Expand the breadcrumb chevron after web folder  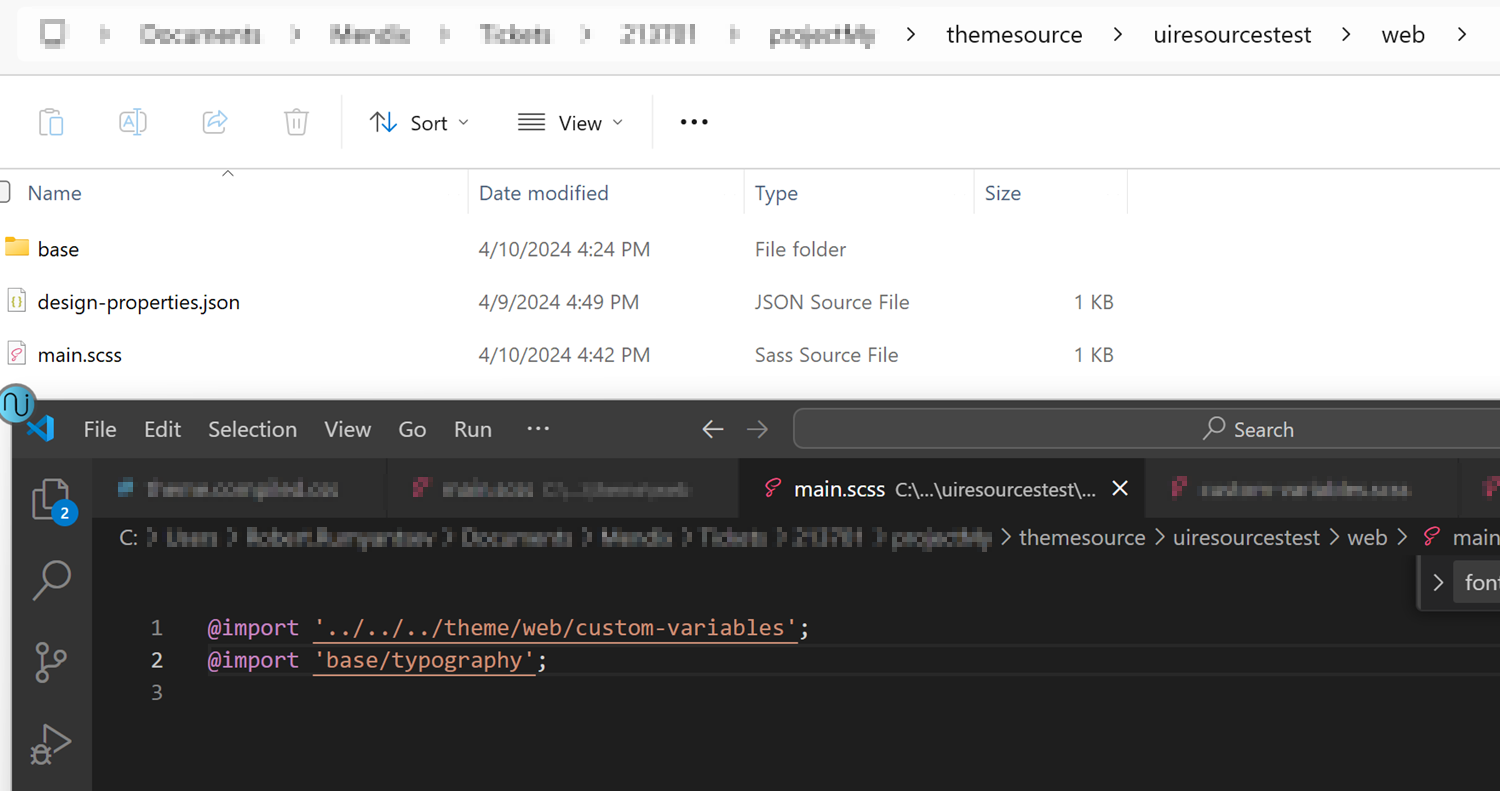click(x=1462, y=33)
